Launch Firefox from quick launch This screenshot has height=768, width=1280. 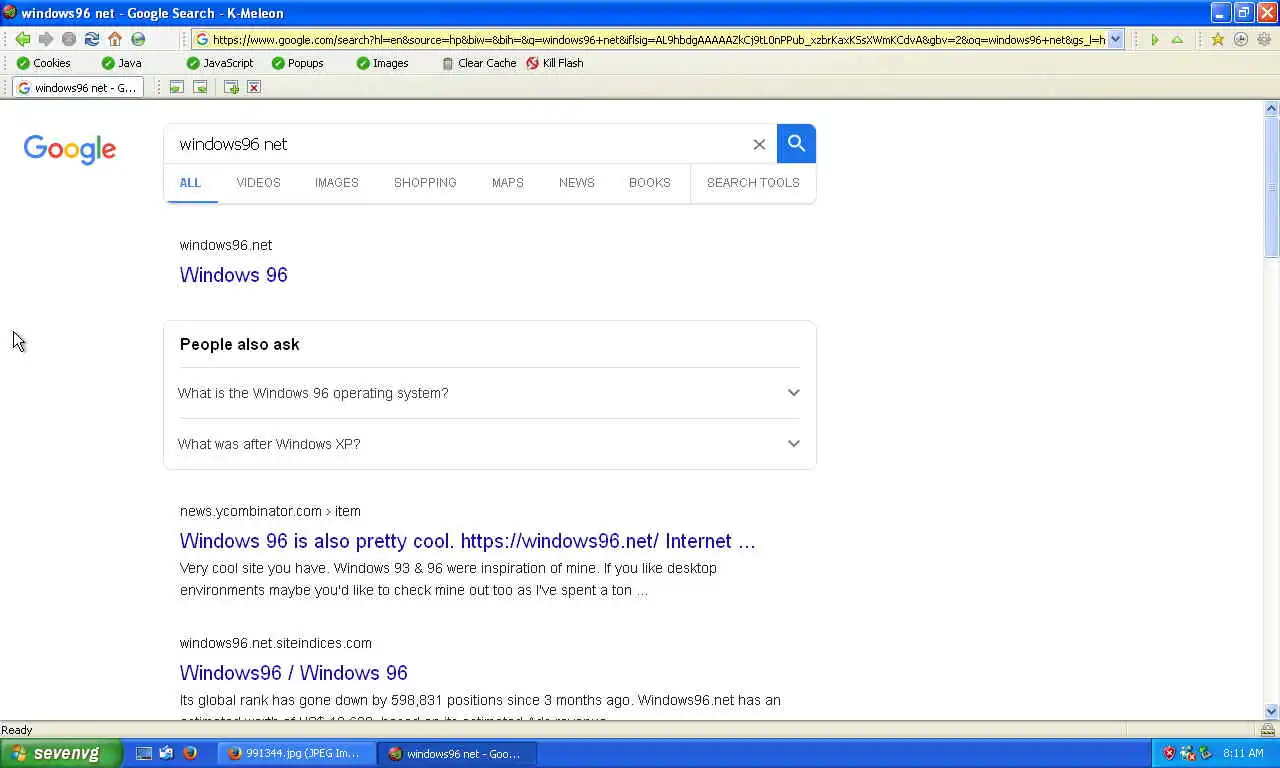coord(190,753)
